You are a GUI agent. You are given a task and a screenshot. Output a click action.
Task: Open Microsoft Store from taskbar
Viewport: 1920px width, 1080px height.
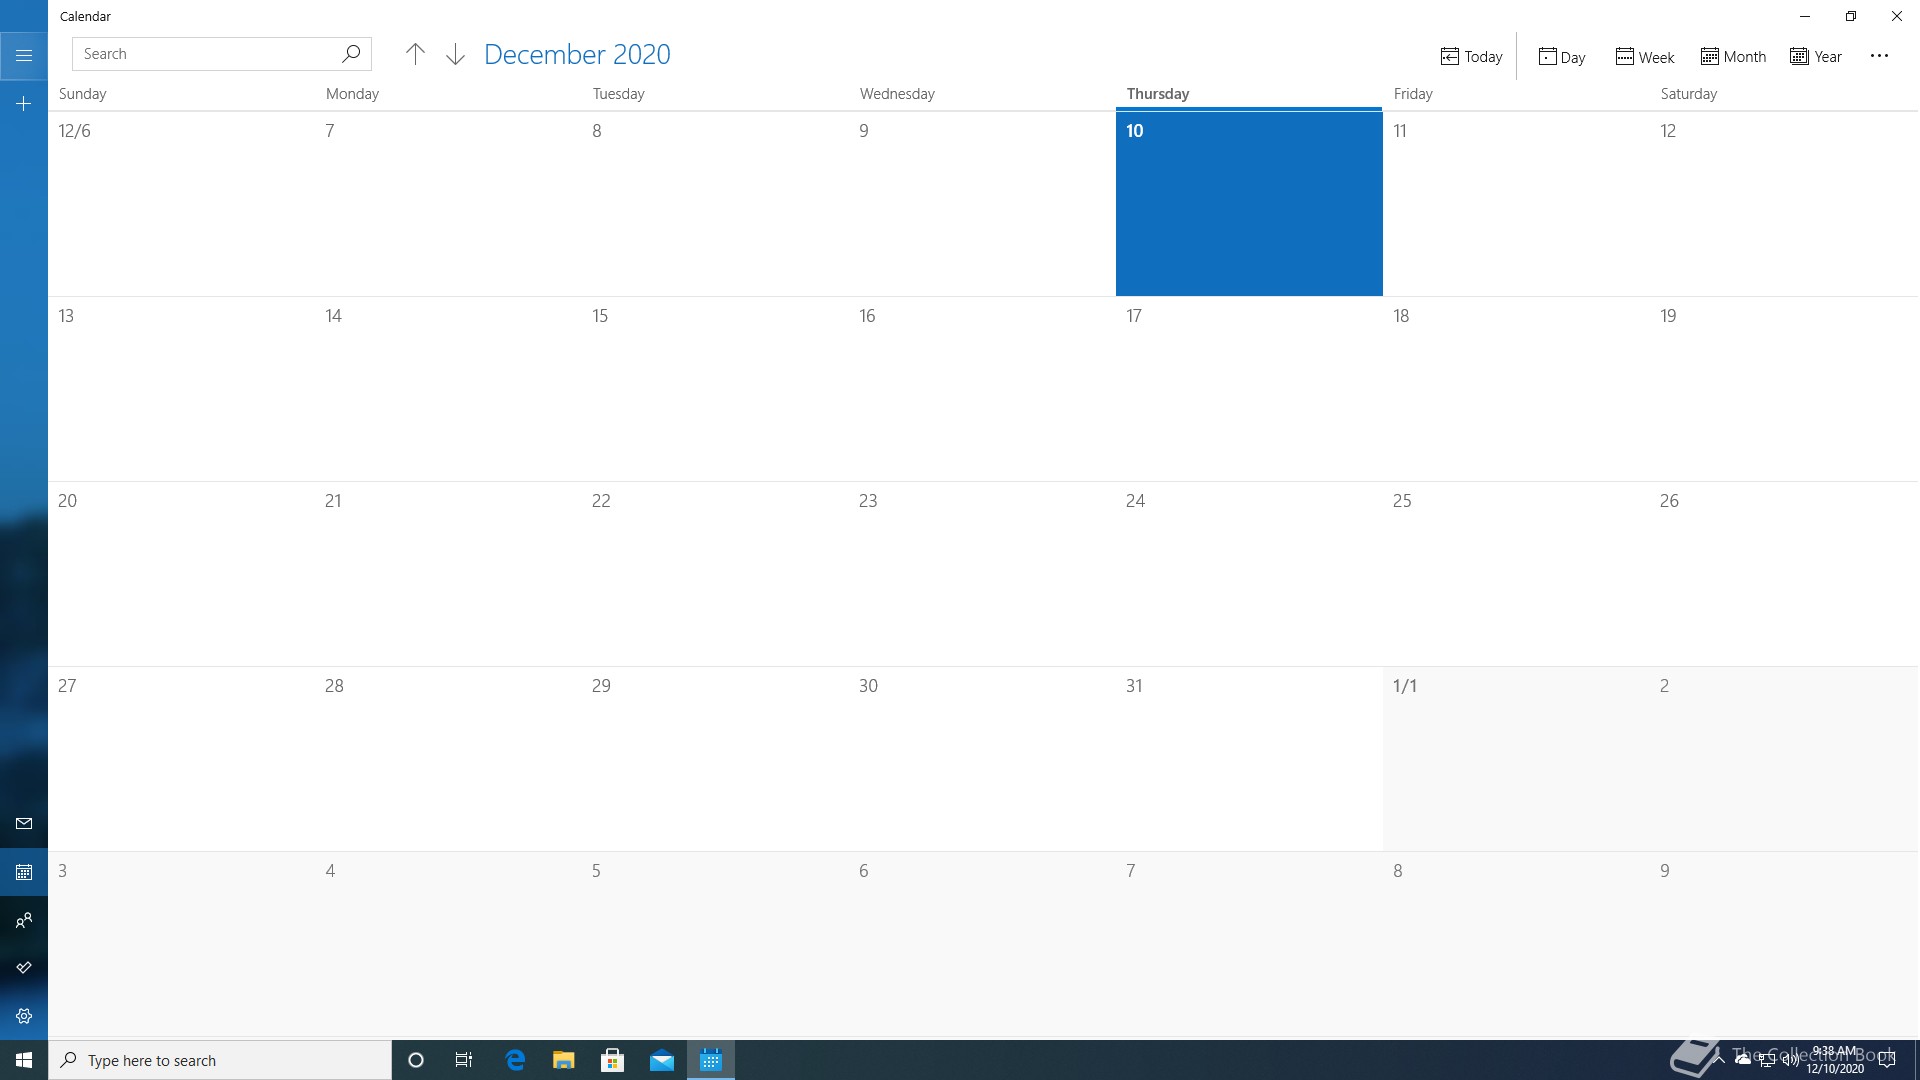(x=613, y=1060)
